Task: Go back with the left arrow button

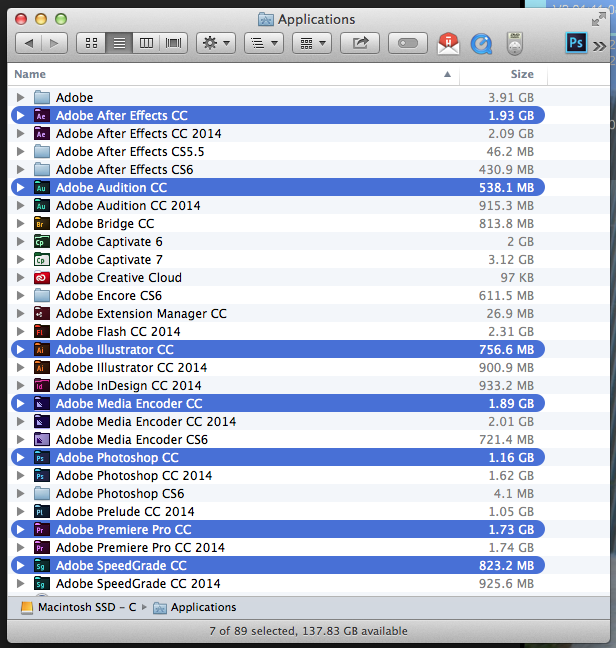Action: 29,43
